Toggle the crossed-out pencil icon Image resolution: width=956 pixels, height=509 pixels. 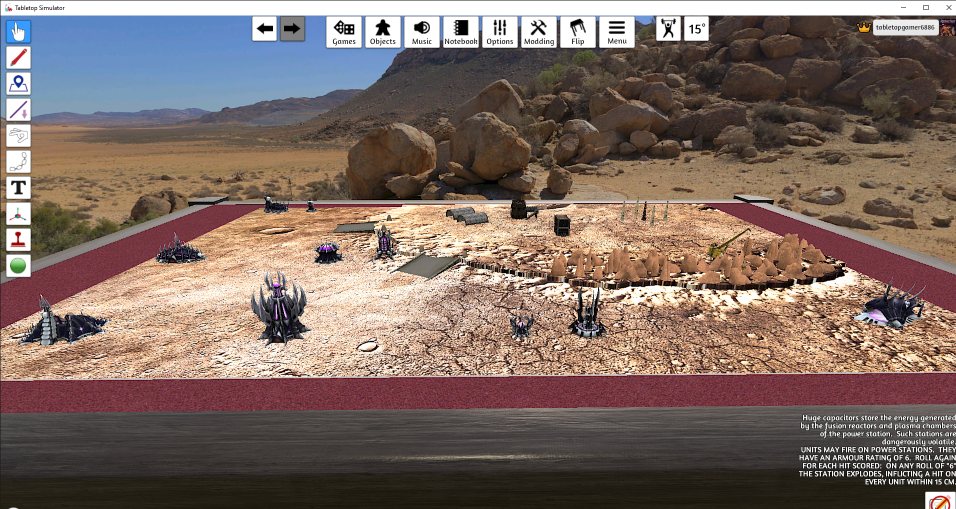tap(940, 500)
